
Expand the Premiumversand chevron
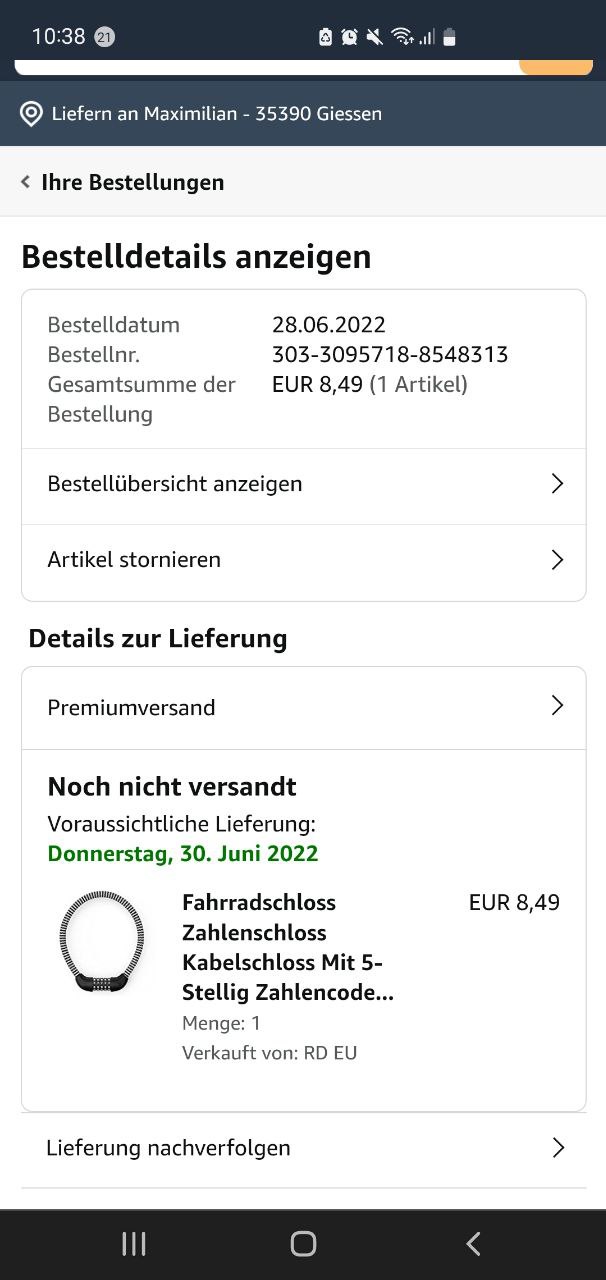(557, 707)
